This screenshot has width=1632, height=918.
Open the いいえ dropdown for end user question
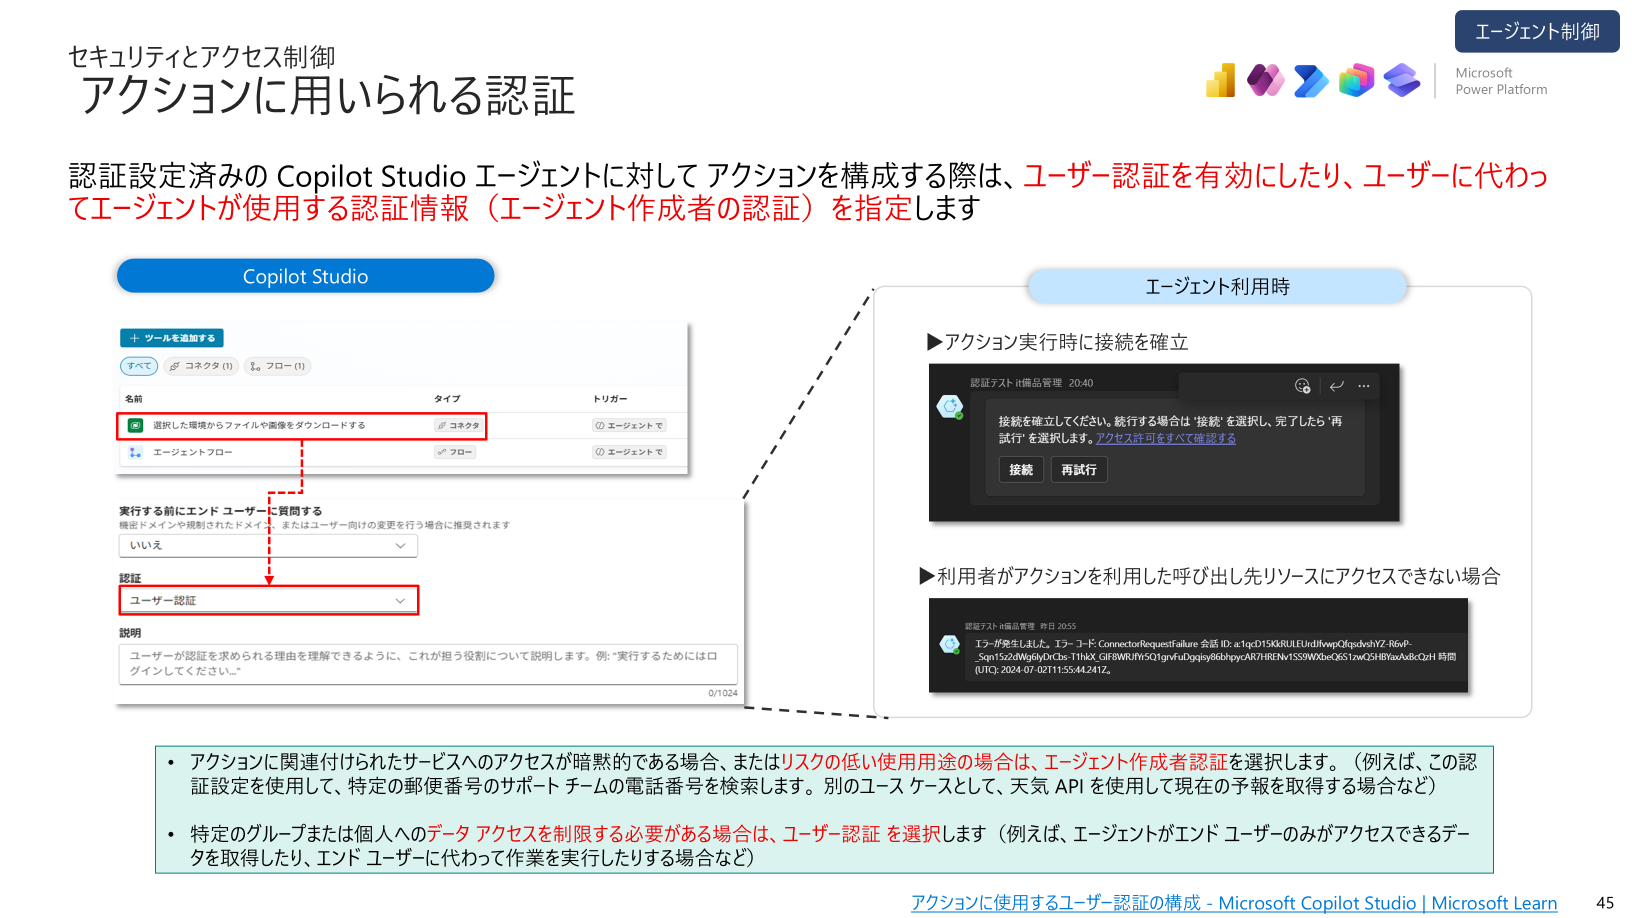click(x=268, y=545)
